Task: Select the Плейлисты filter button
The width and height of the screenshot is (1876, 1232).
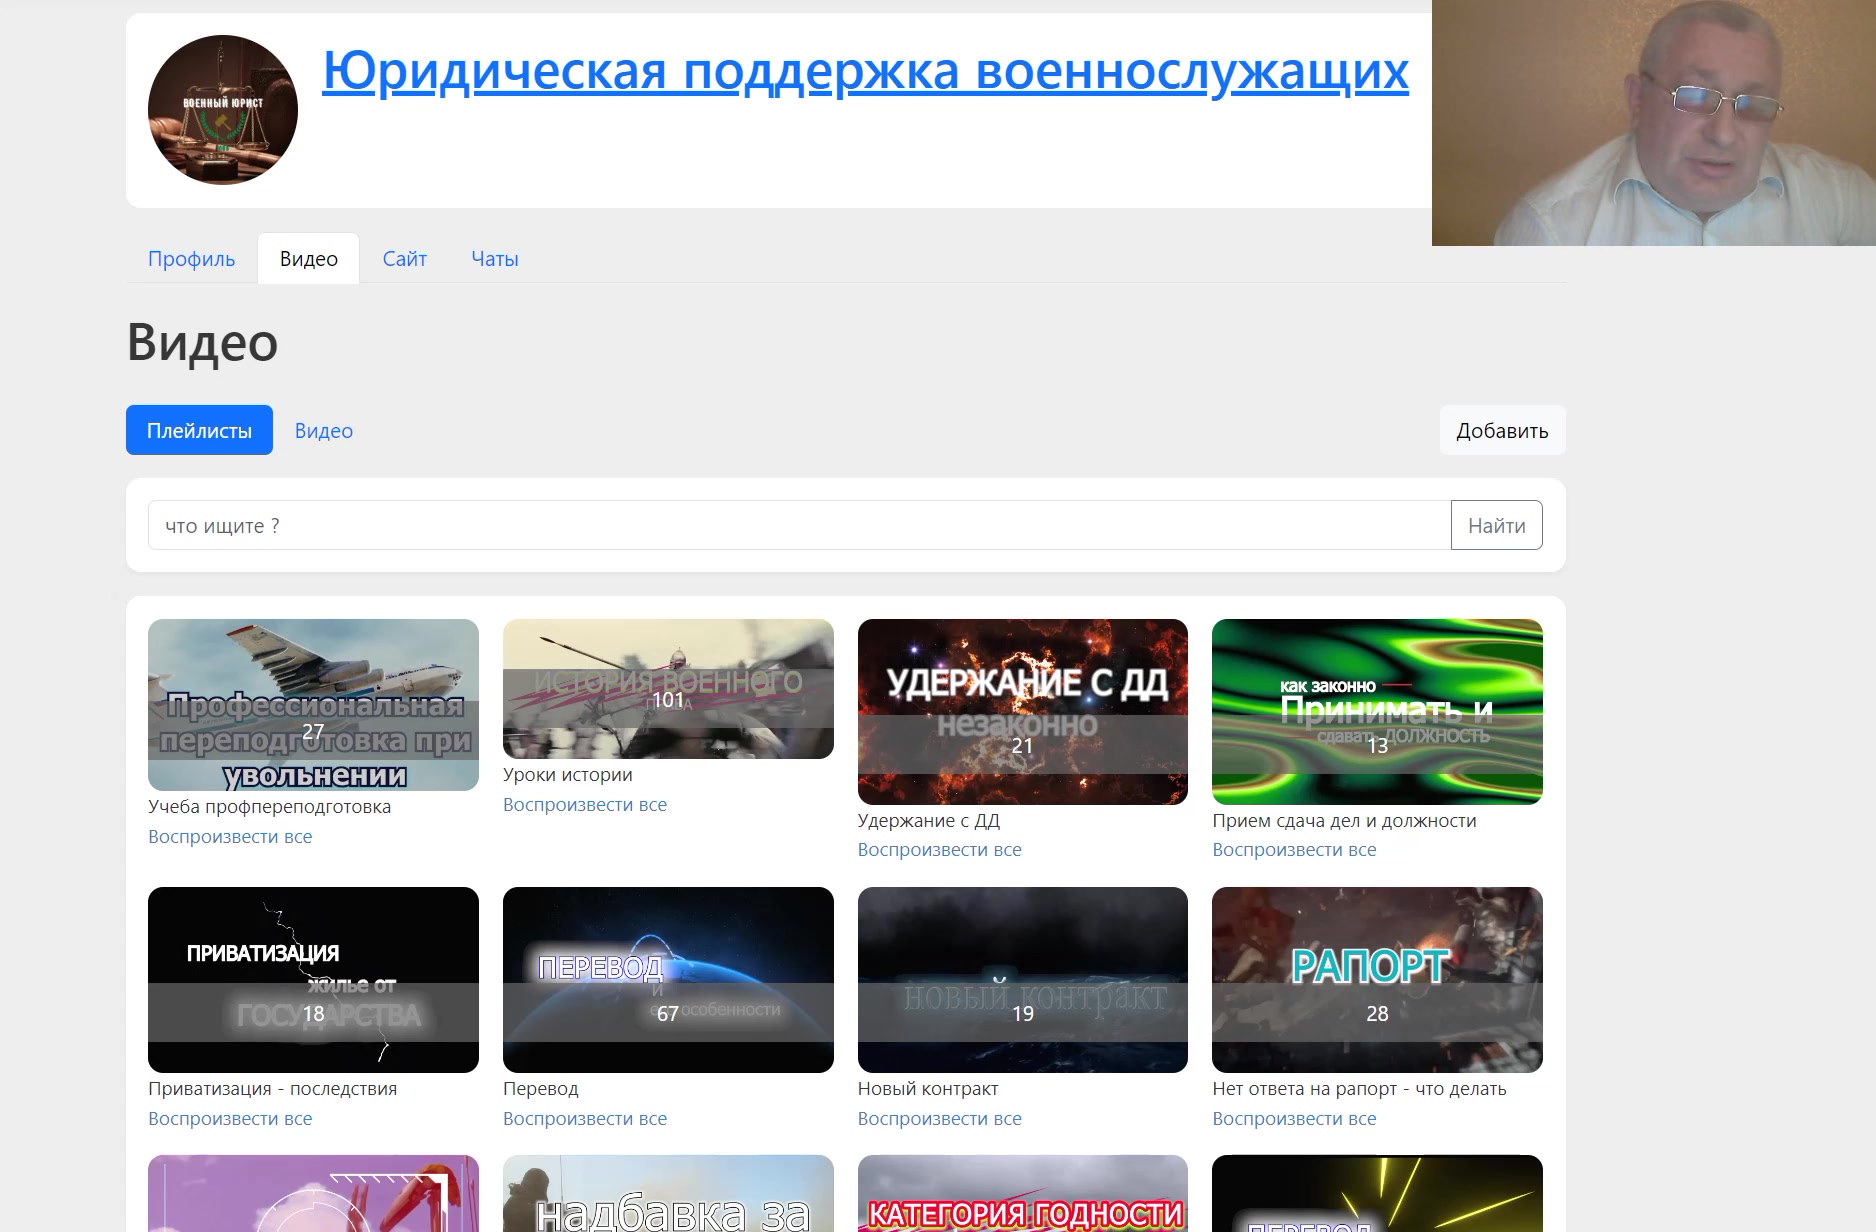Action: coord(199,430)
